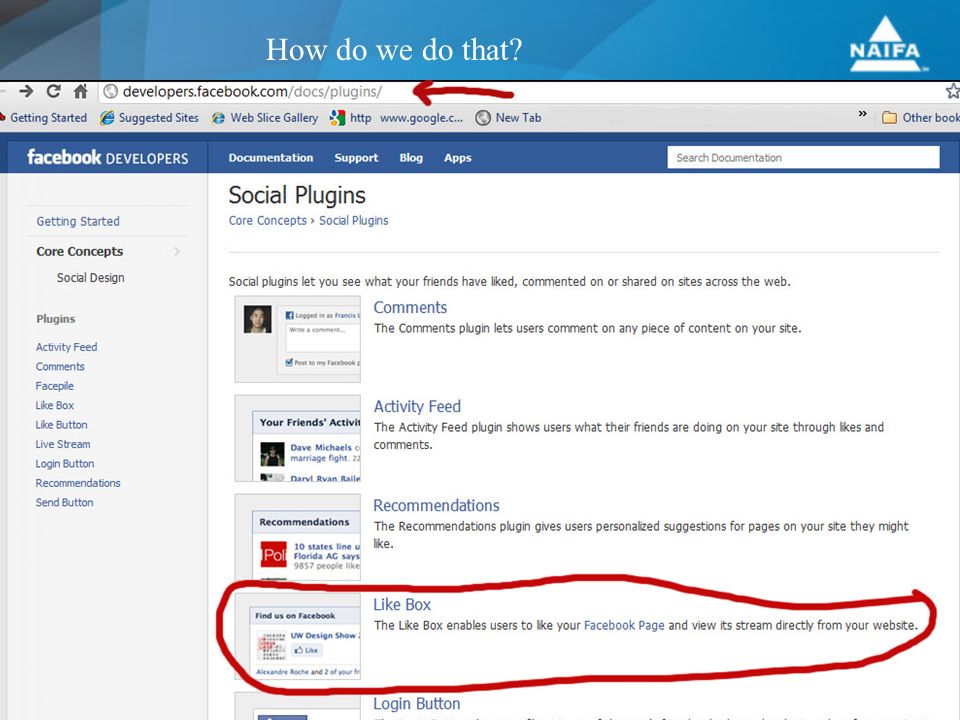Open the Recommendations plugin heading
The height and width of the screenshot is (720, 960).
point(437,506)
